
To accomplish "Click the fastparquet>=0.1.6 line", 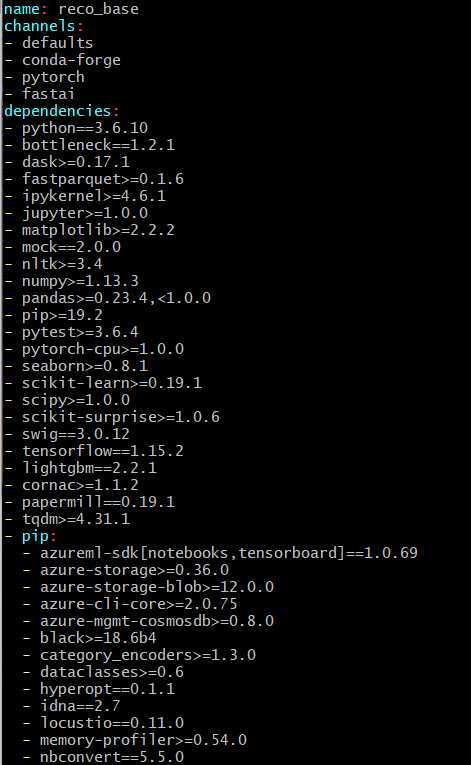I will coord(94,179).
